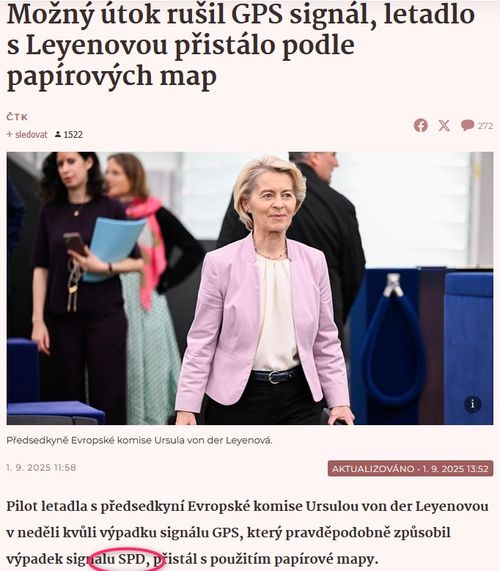Click the AKTUALIZOVÁNO update badge

410,468
